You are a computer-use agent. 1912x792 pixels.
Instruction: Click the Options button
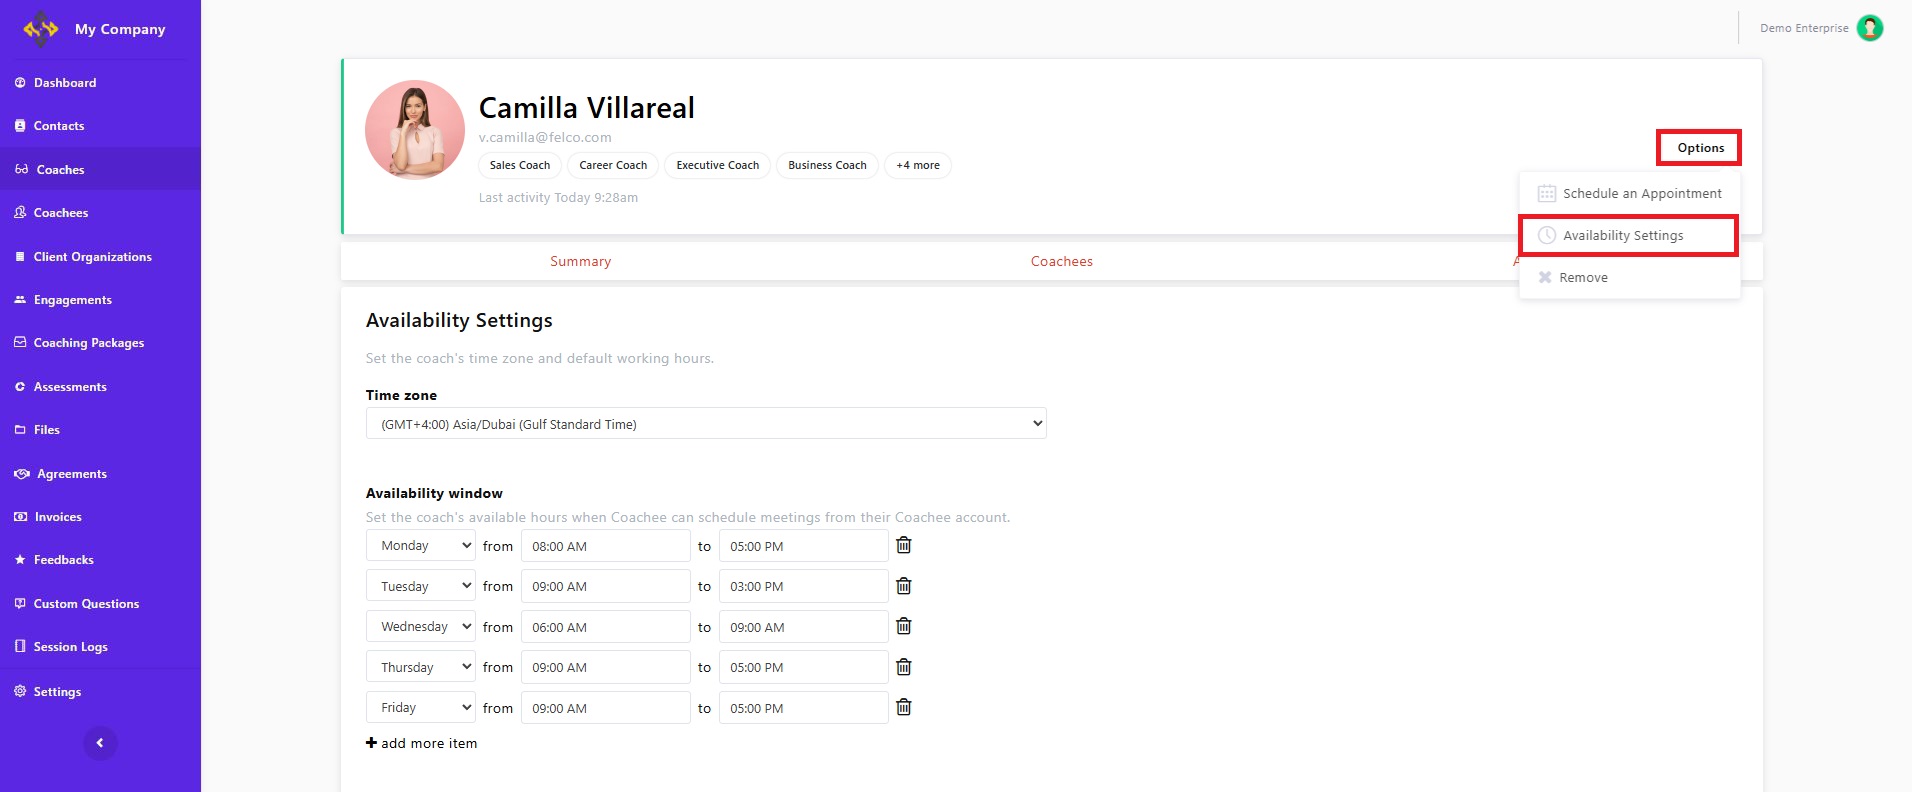click(1699, 148)
